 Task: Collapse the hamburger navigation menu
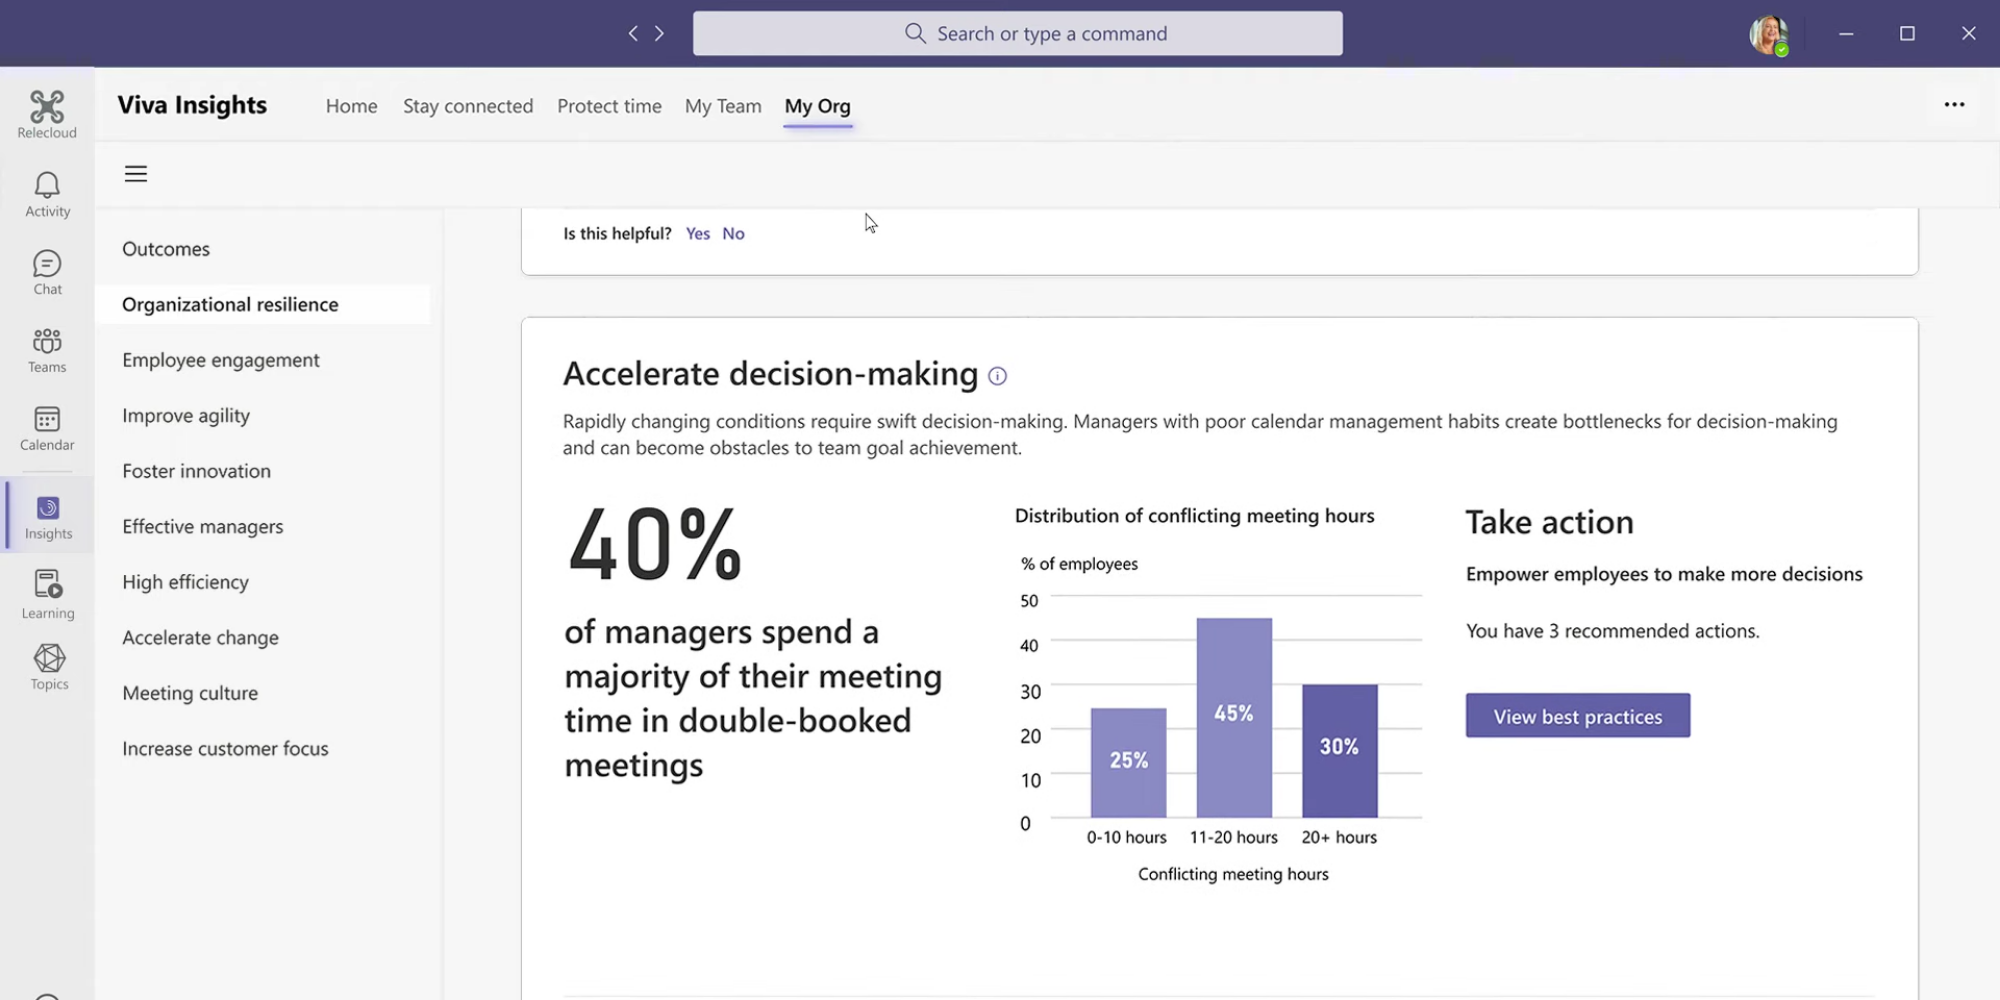136,174
